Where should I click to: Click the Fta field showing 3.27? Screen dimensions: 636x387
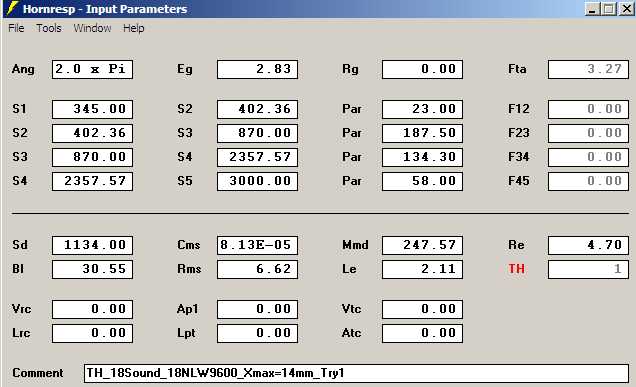coord(588,69)
